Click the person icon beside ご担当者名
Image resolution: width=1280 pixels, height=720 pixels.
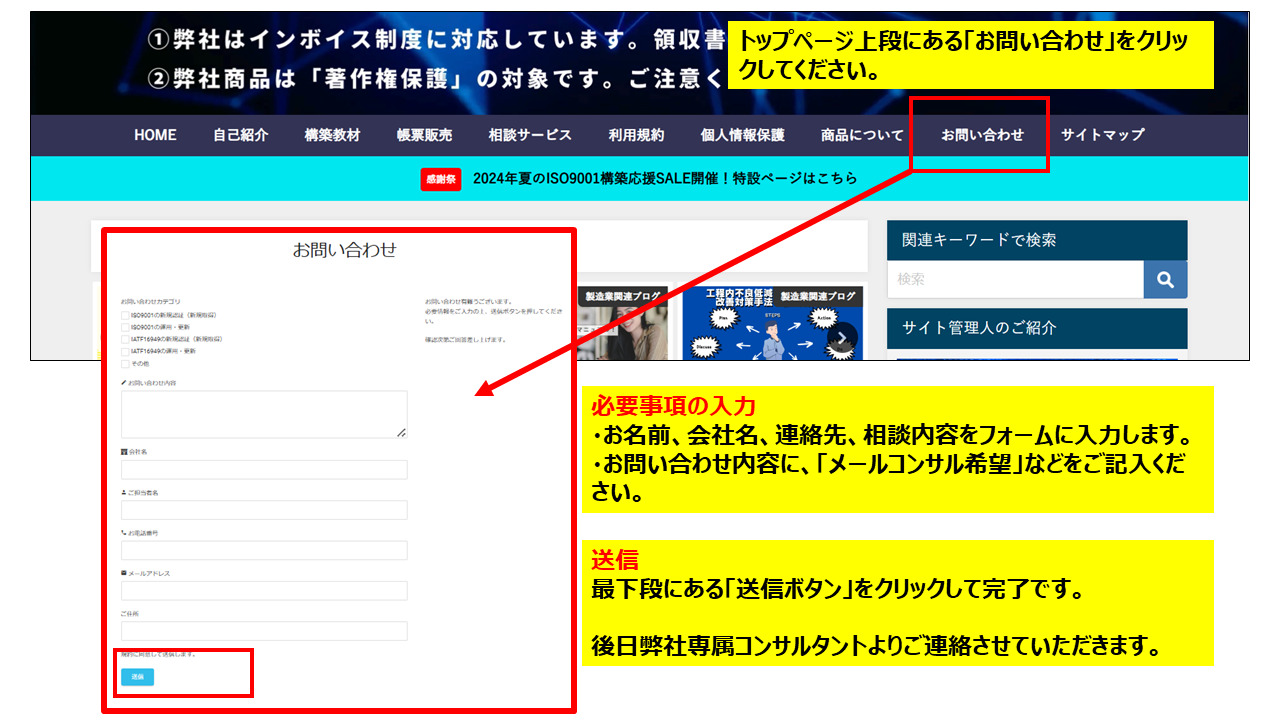point(122,492)
